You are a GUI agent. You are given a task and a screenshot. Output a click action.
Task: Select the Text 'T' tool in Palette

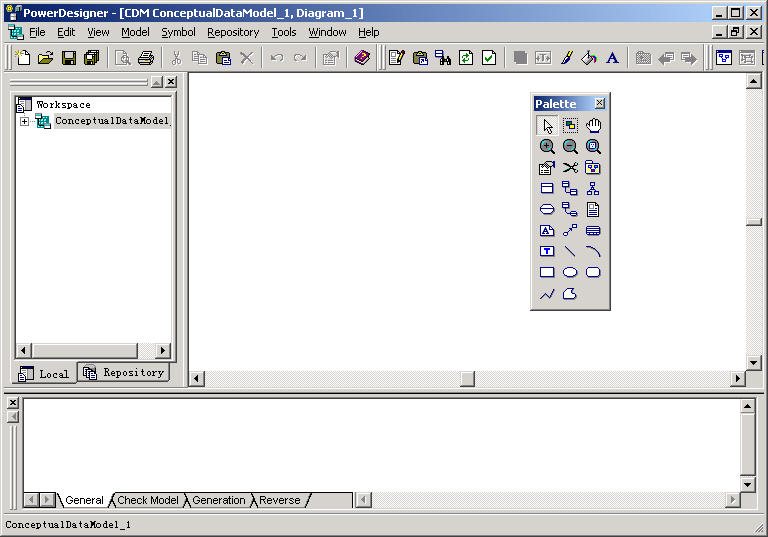(547, 252)
